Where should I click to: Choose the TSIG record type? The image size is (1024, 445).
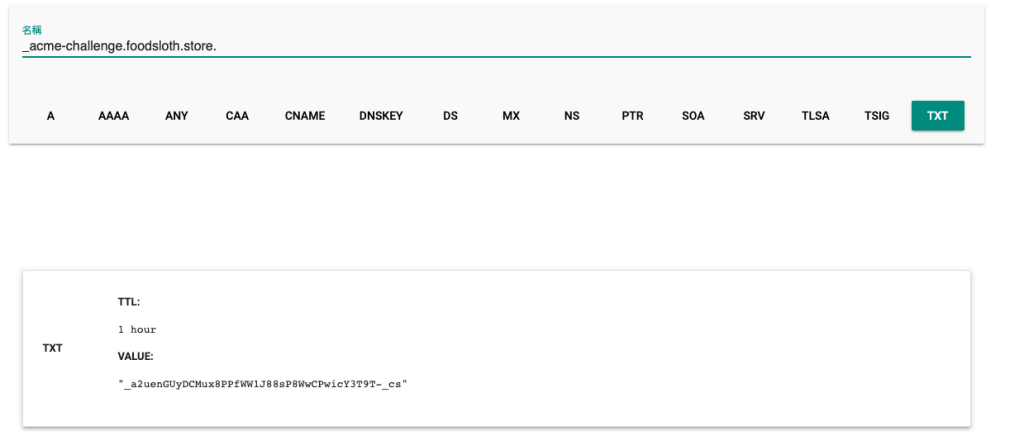click(x=877, y=116)
